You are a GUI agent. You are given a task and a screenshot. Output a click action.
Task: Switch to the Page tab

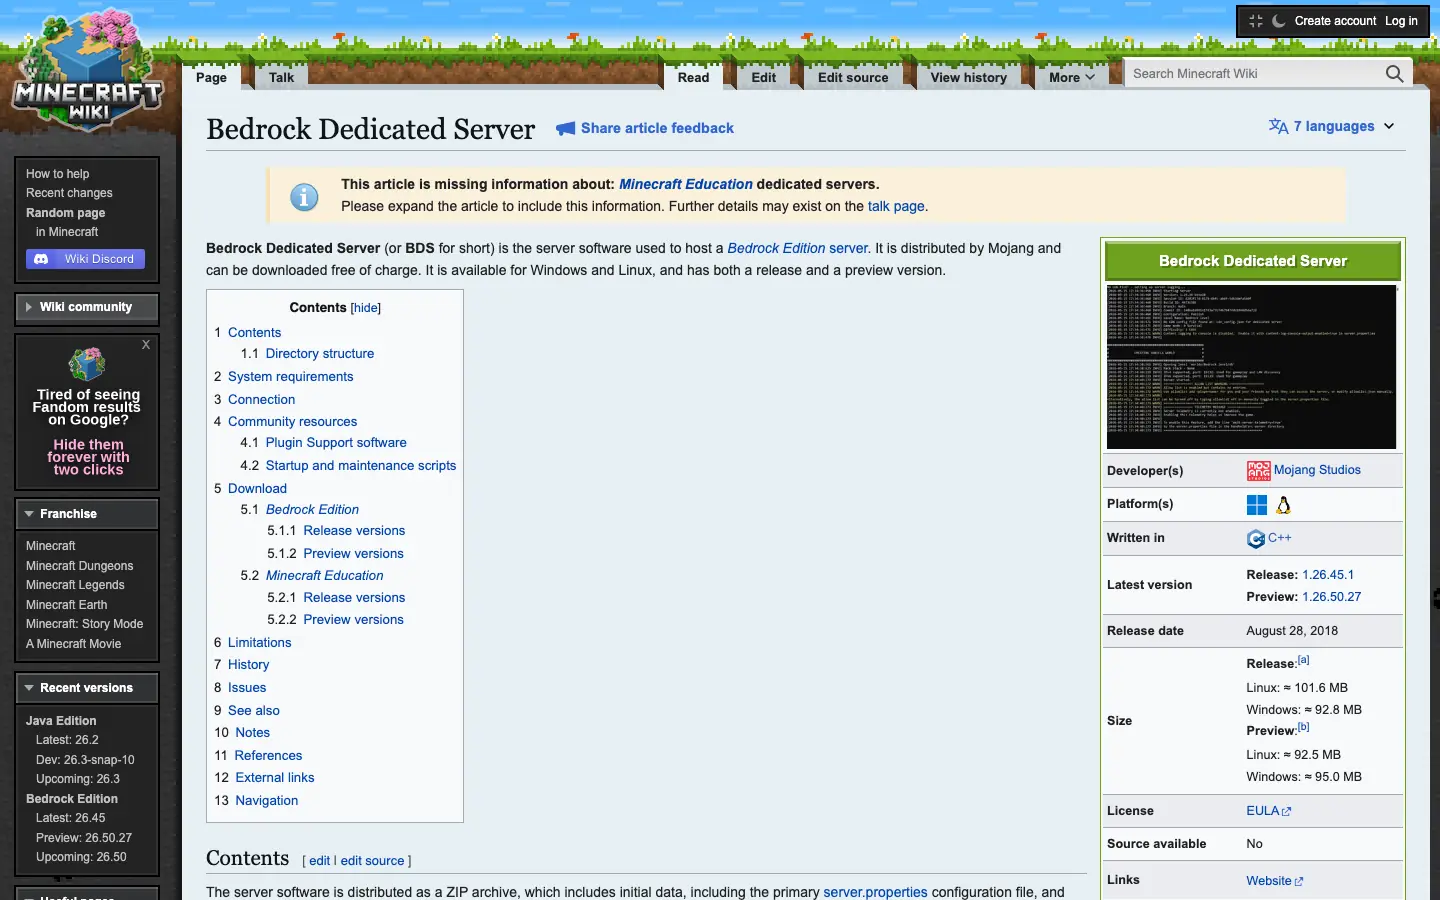click(211, 77)
